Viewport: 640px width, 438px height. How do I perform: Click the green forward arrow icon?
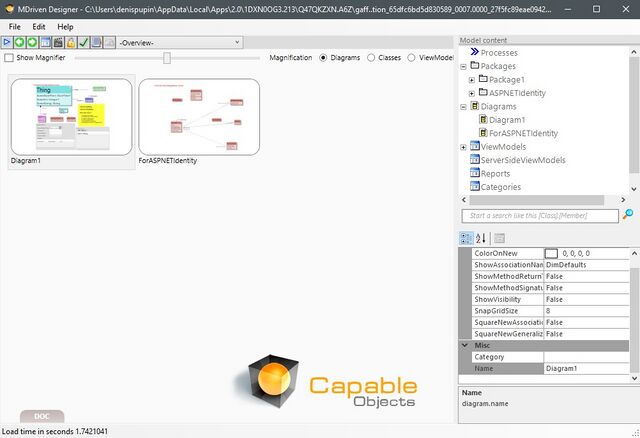coord(32,42)
